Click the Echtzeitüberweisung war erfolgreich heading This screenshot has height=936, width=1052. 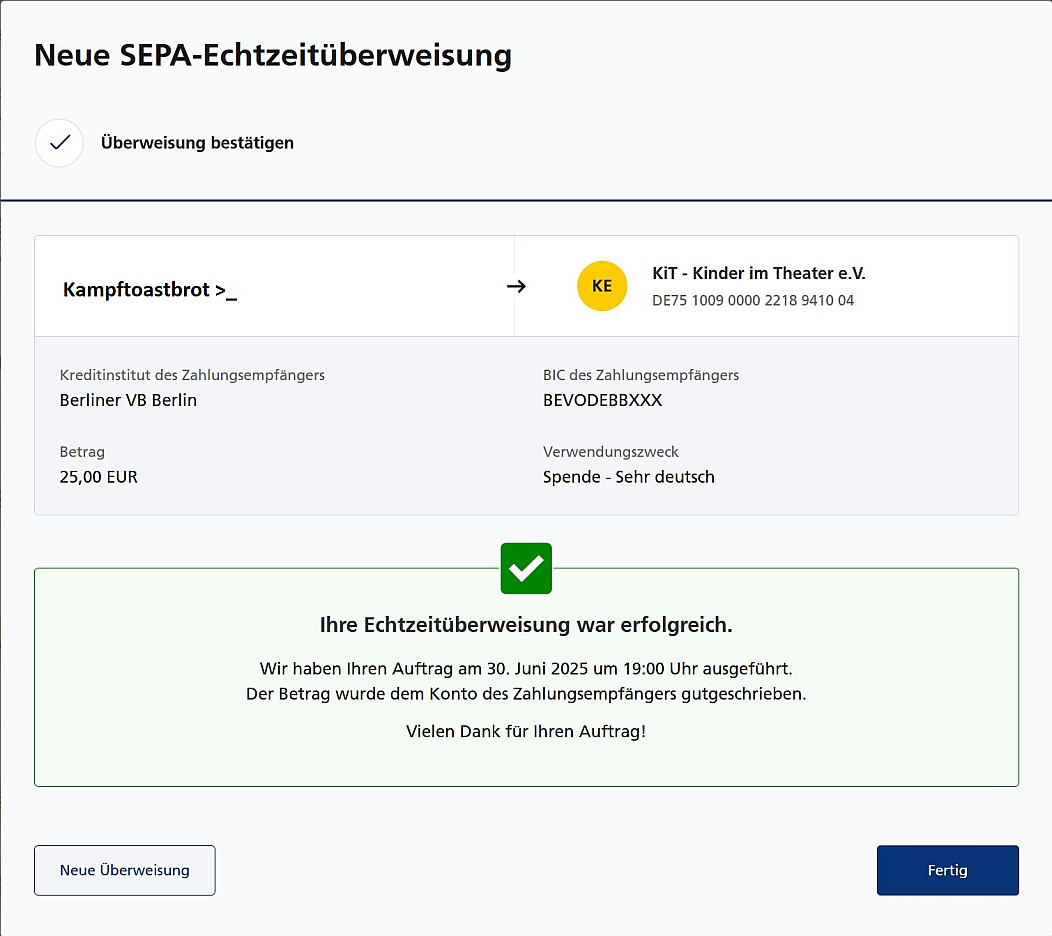[526, 626]
